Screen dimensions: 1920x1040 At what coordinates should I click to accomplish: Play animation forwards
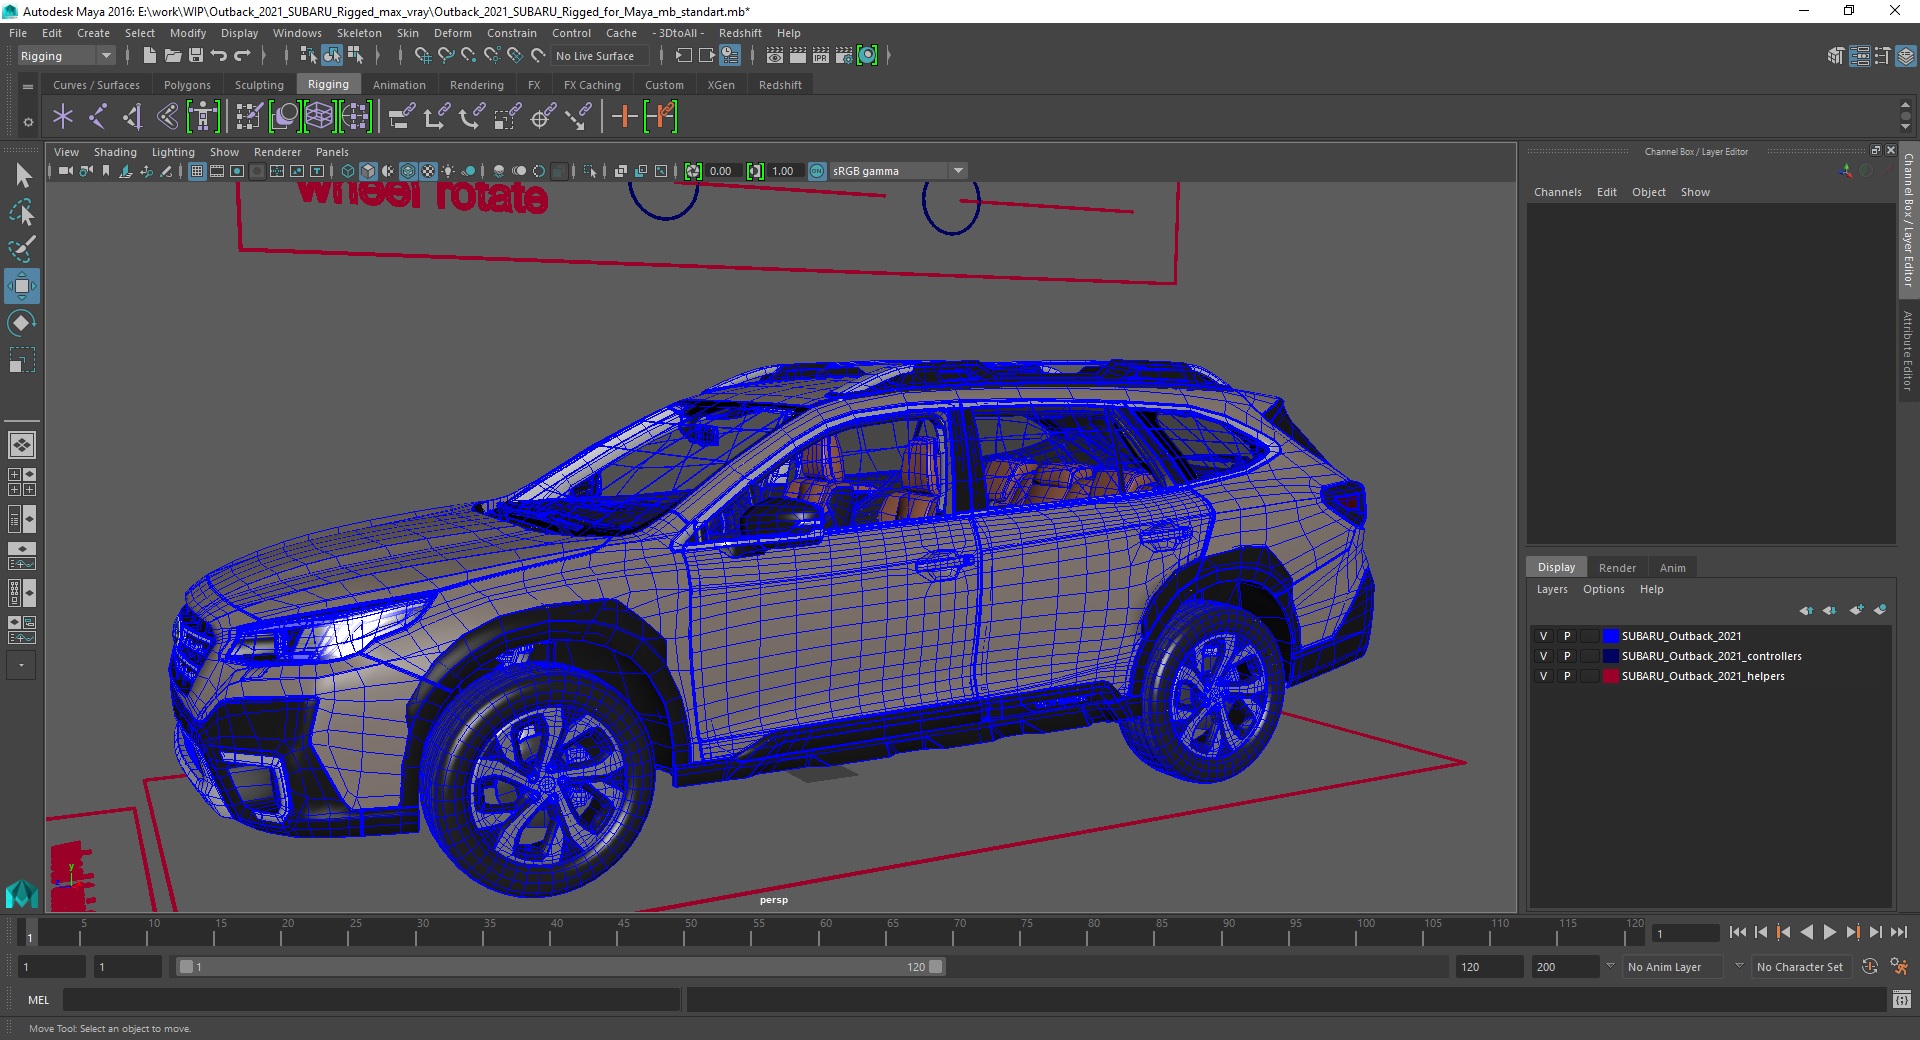point(1829,932)
